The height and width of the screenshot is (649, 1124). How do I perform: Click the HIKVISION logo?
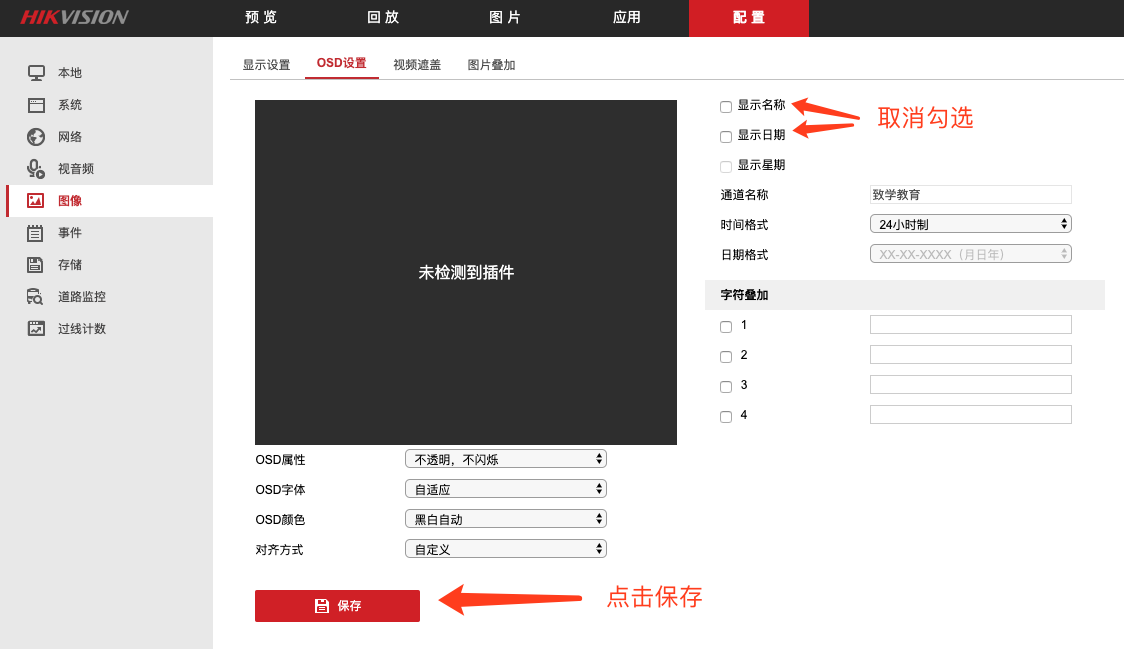[74, 18]
